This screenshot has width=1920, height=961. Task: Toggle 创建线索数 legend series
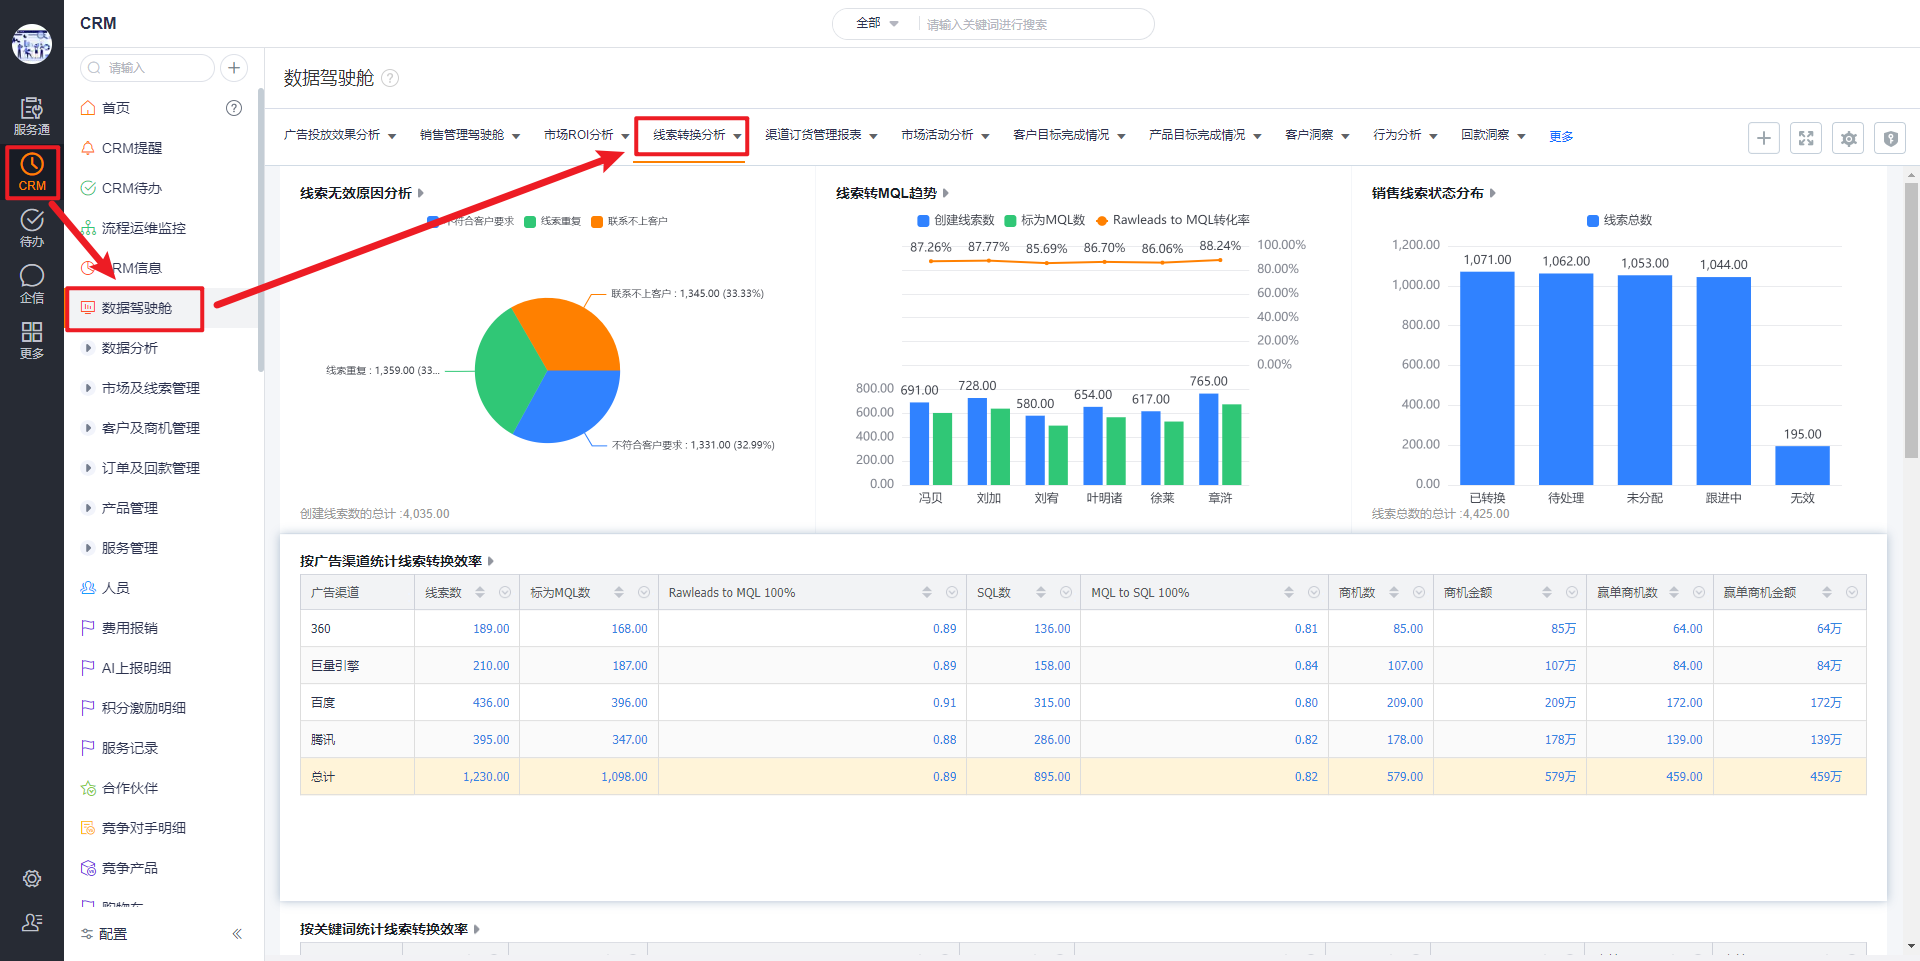[x=956, y=220]
